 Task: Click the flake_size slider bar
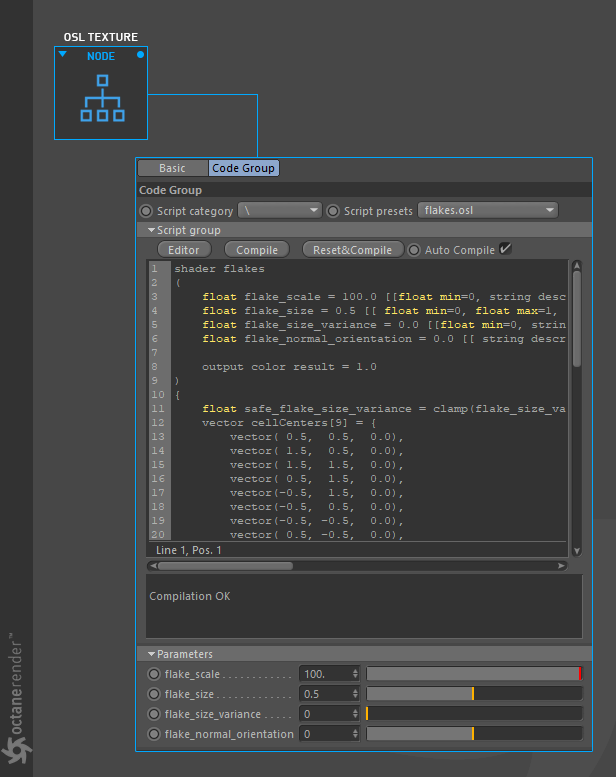click(473, 694)
